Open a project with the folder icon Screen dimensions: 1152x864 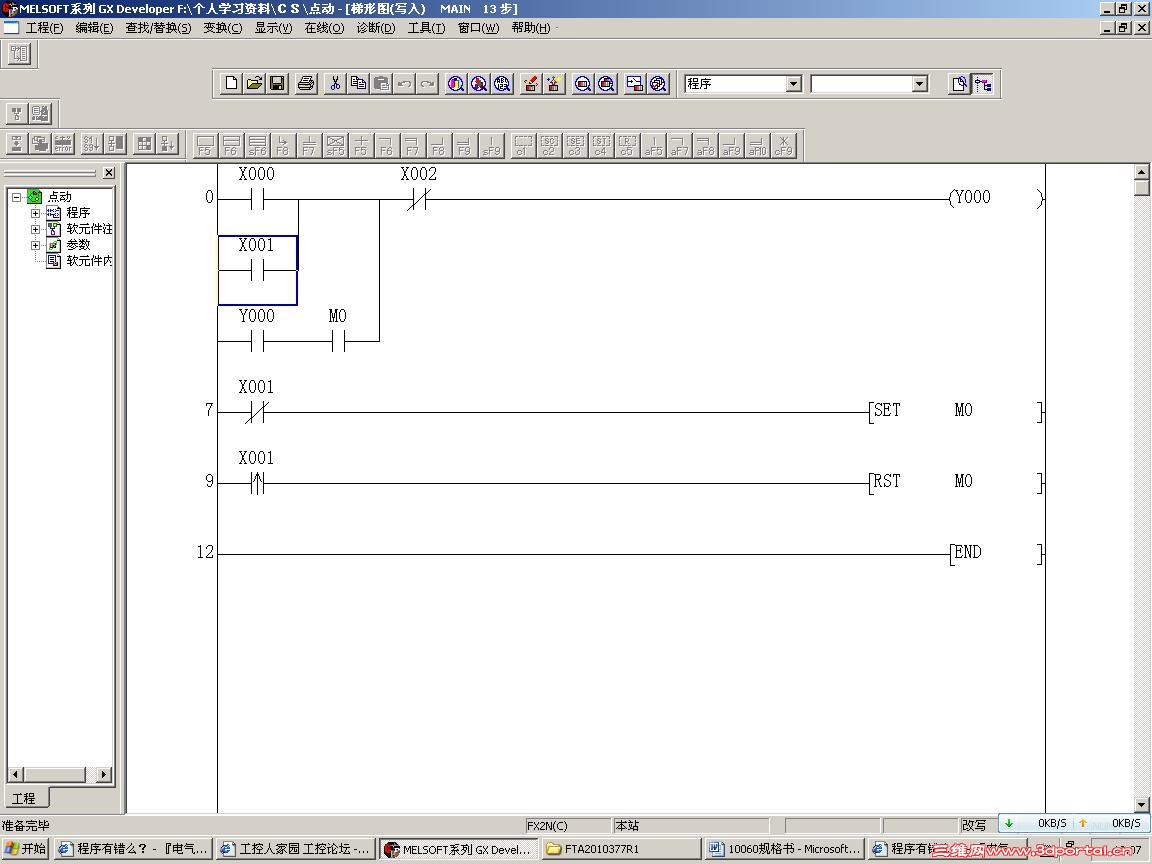pos(254,83)
